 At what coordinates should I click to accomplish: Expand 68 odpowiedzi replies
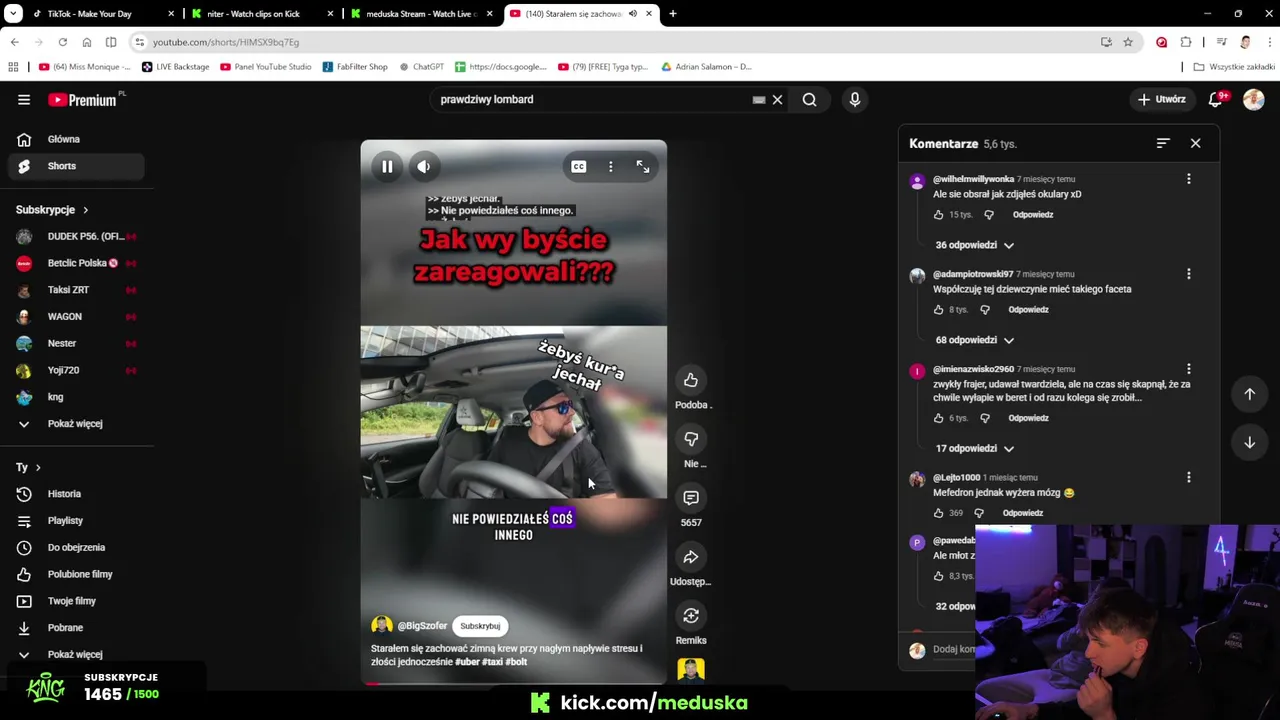975,340
